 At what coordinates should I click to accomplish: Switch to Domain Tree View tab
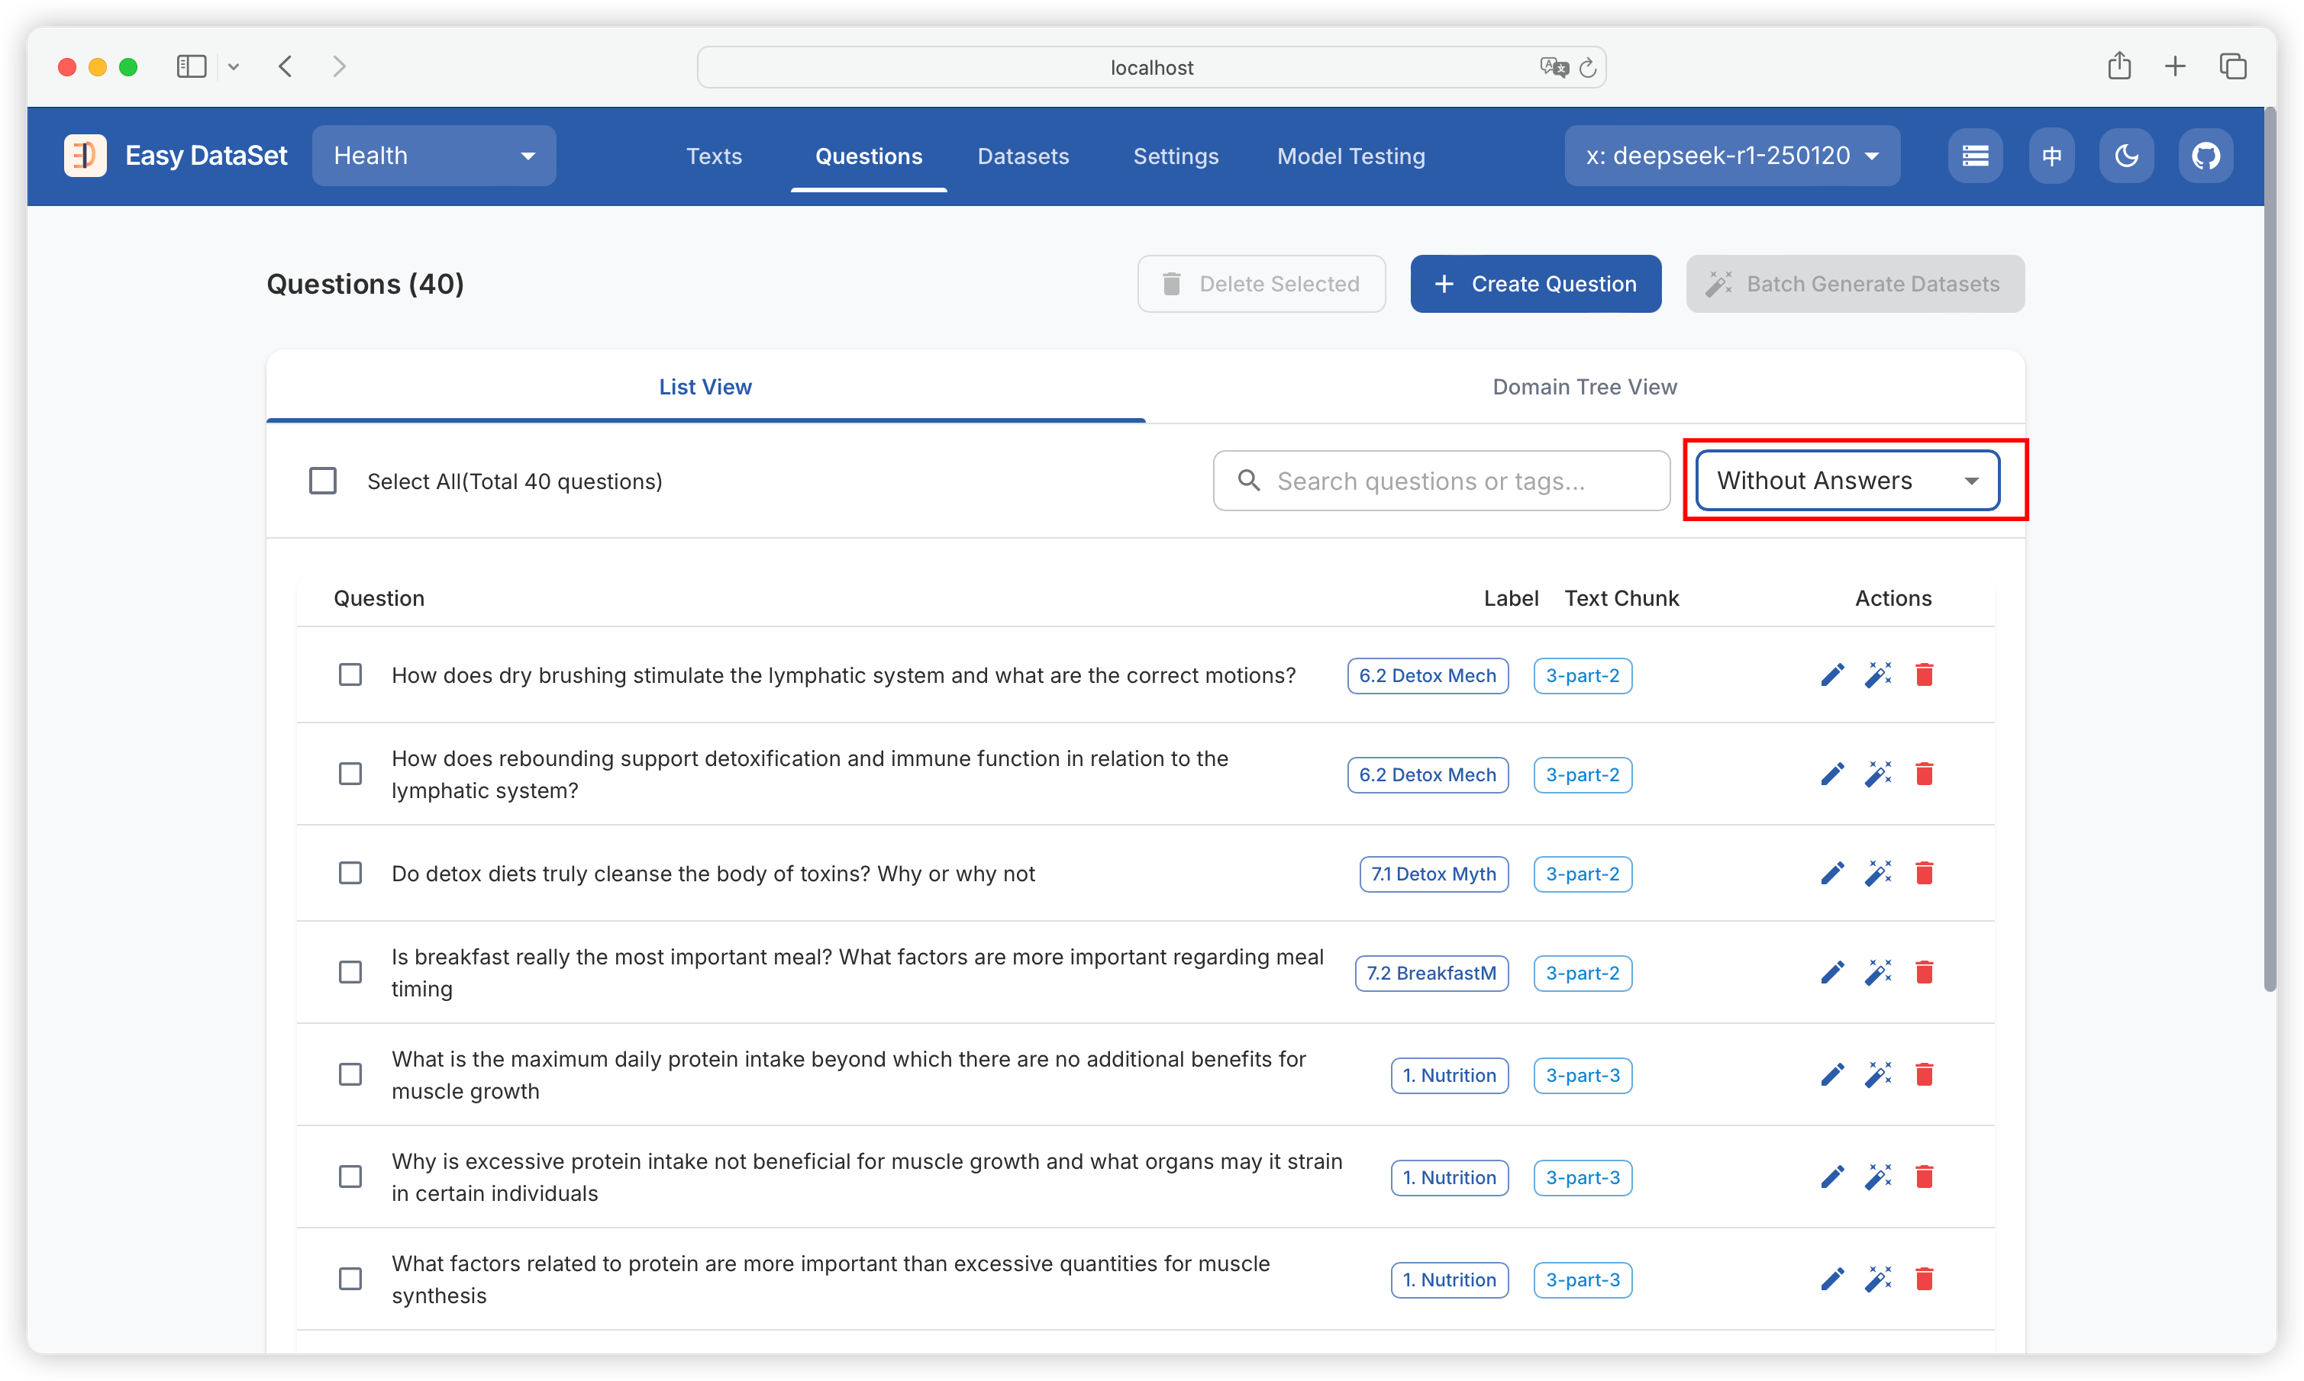pos(1584,387)
